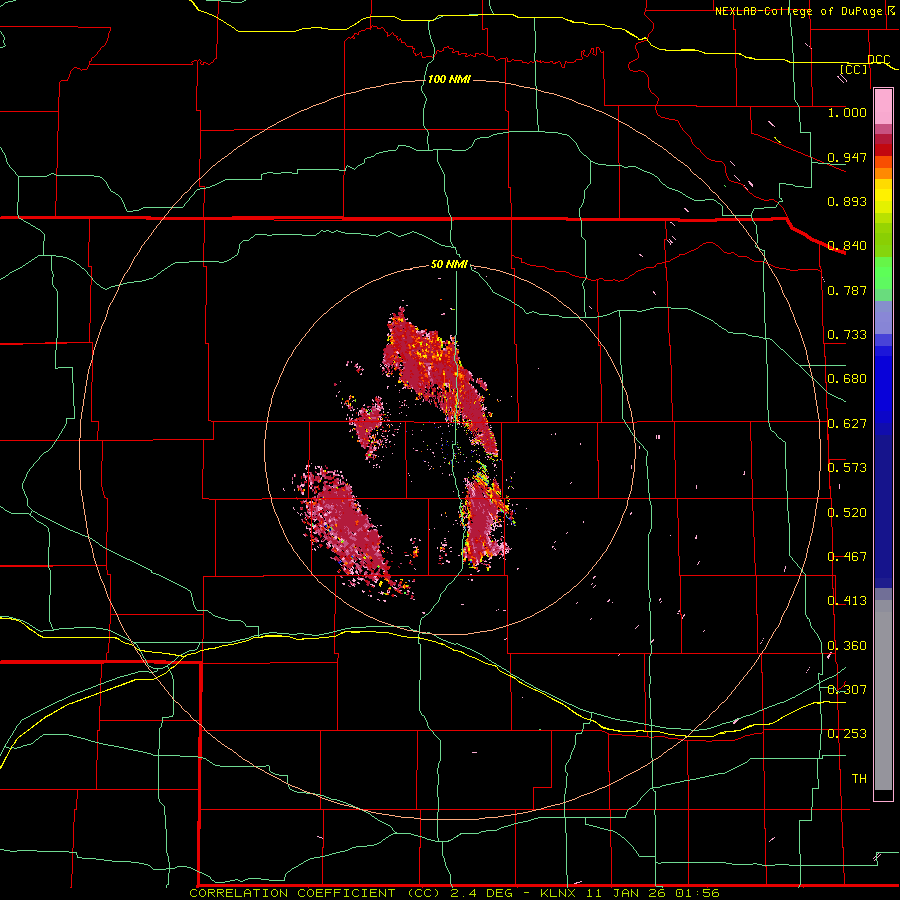Click the 0.627 scale value
The image size is (900, 900).
(847, 424)
